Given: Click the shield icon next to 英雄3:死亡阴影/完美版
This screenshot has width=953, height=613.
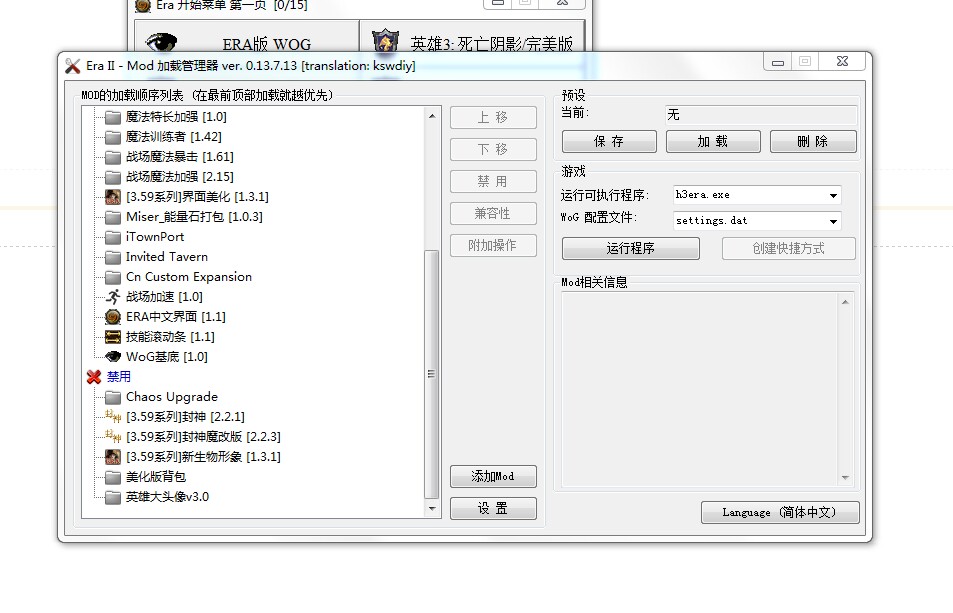Looking at the screenshot, I should (x=385, y=41).
